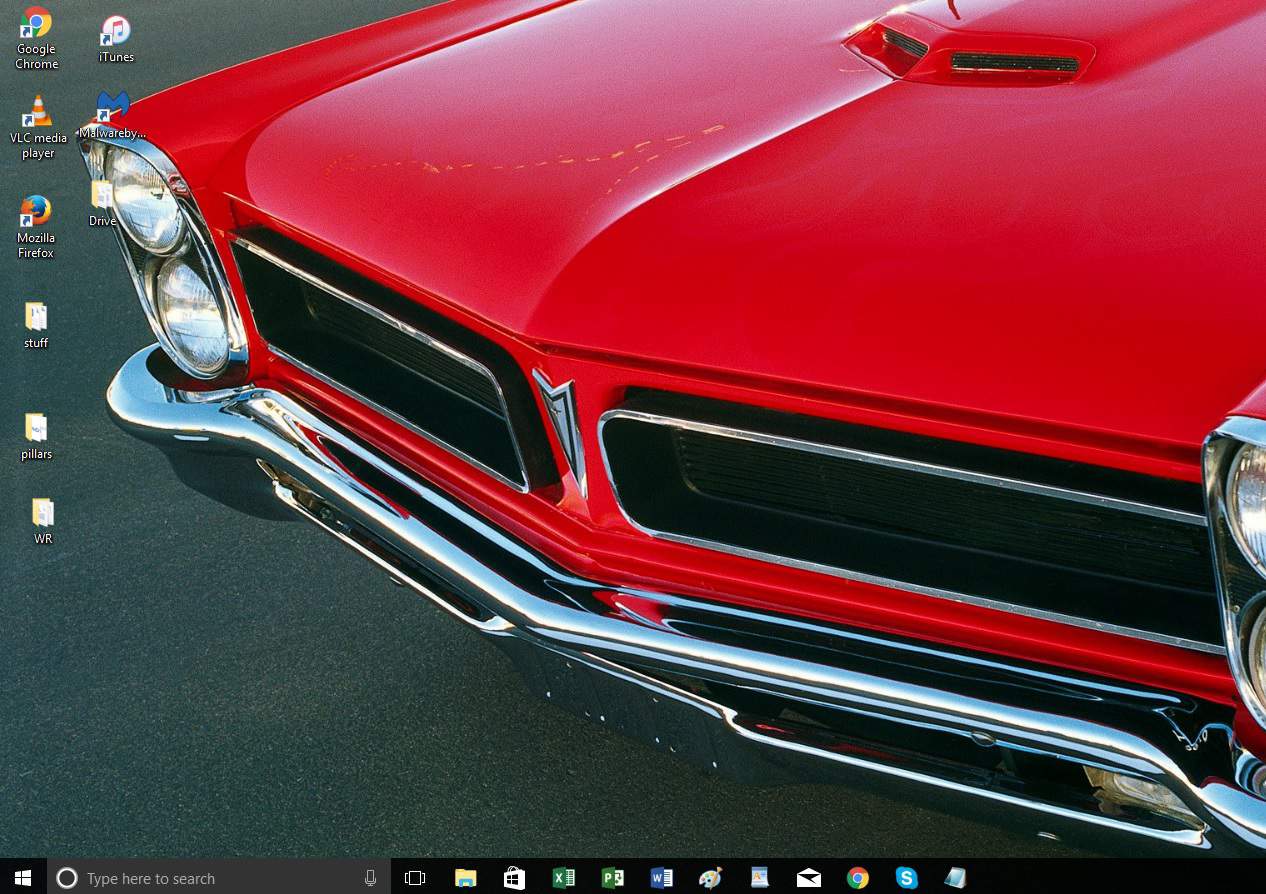The width and height of the screenshot is (1266, 894).
Task: Open the Microsoft Store
Action: click(x=514, y=877)
